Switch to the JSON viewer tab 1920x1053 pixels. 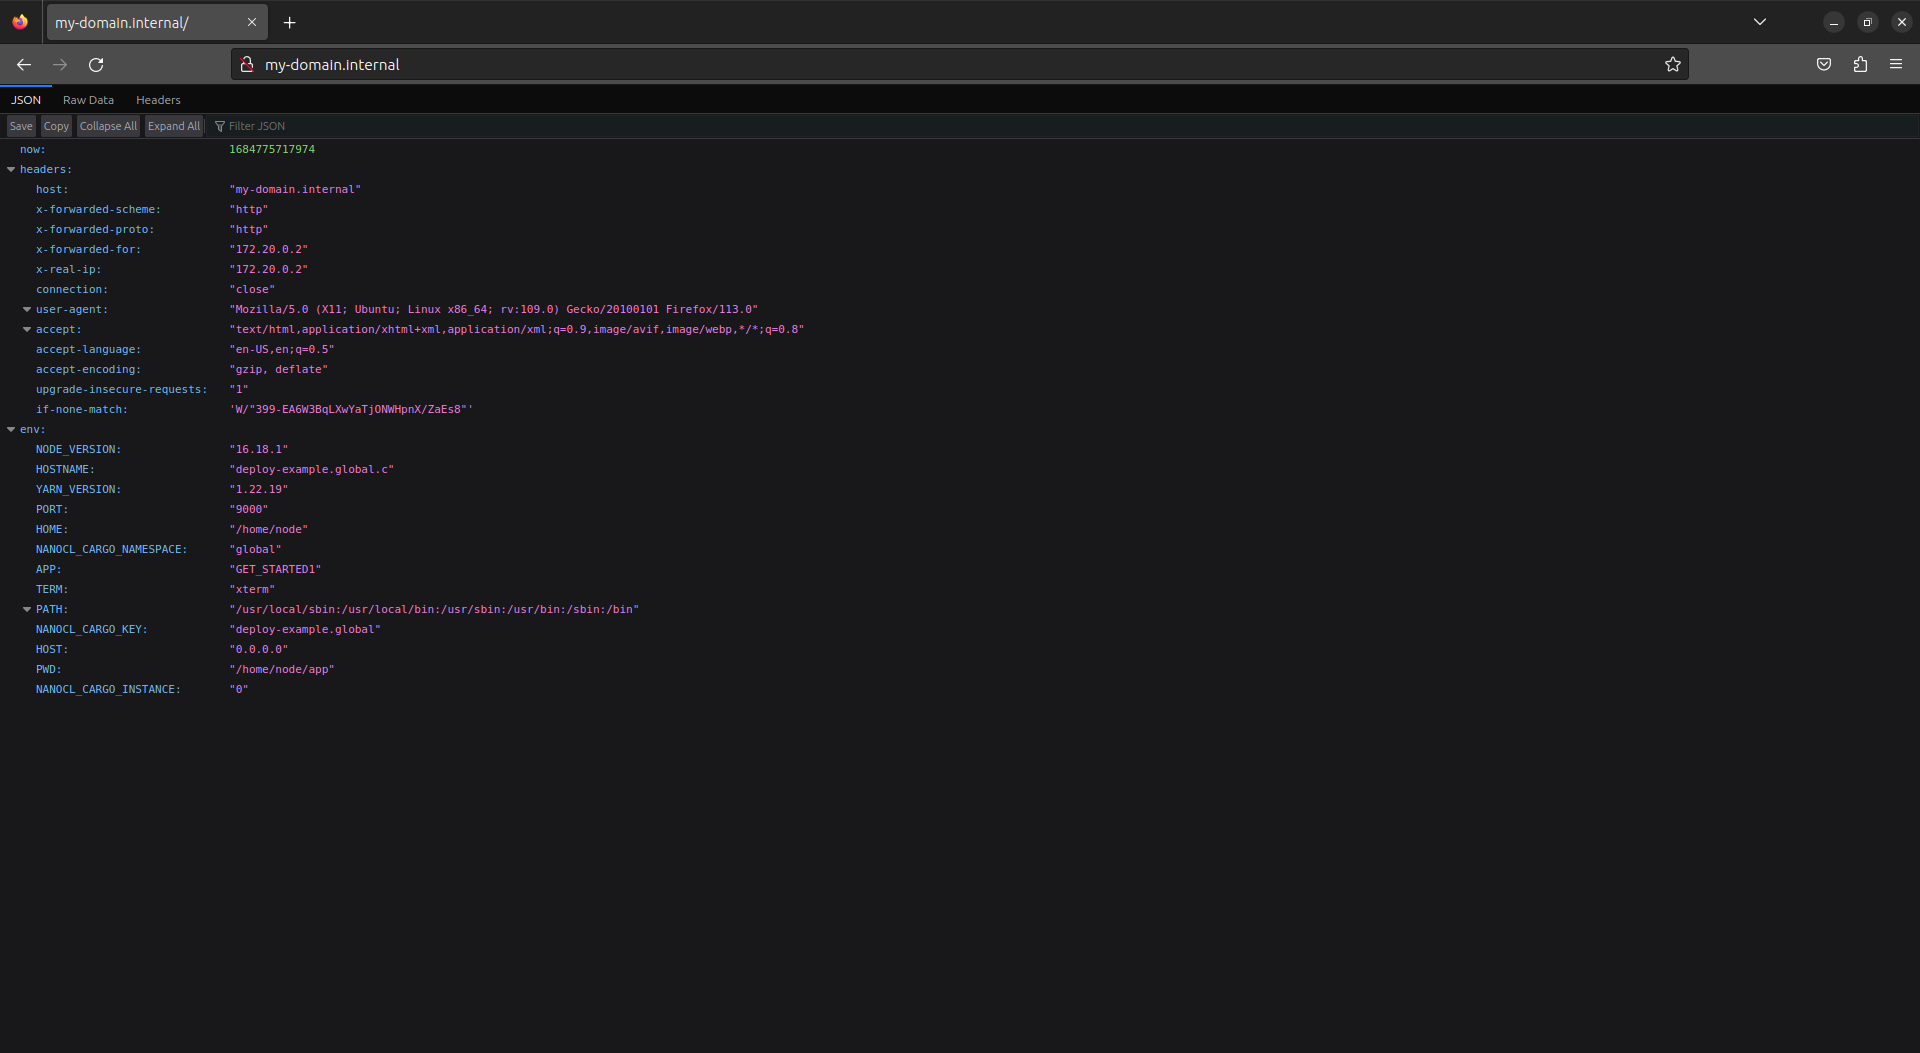pyautogui.click(x=26, y=100)
